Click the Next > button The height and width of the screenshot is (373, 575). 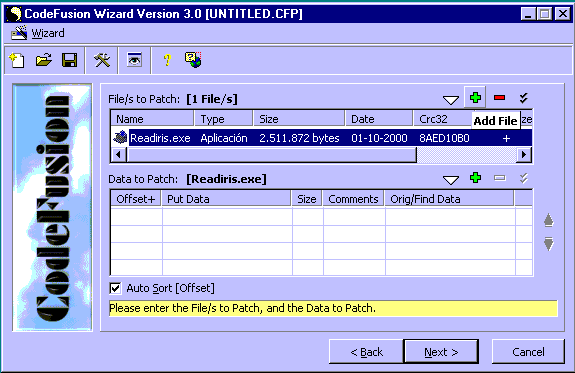point(441,352)
